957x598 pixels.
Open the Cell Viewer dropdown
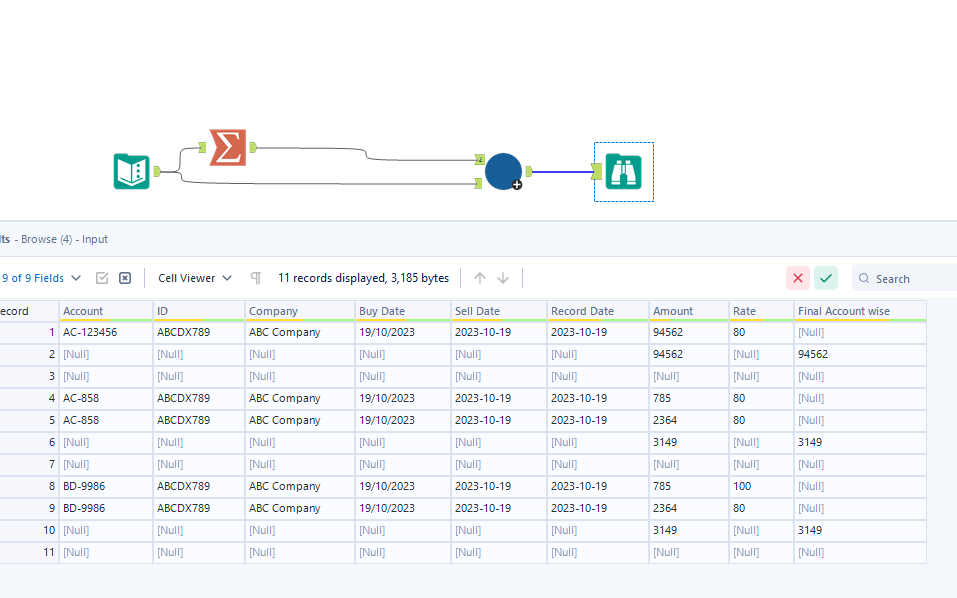tap(186, 277)
